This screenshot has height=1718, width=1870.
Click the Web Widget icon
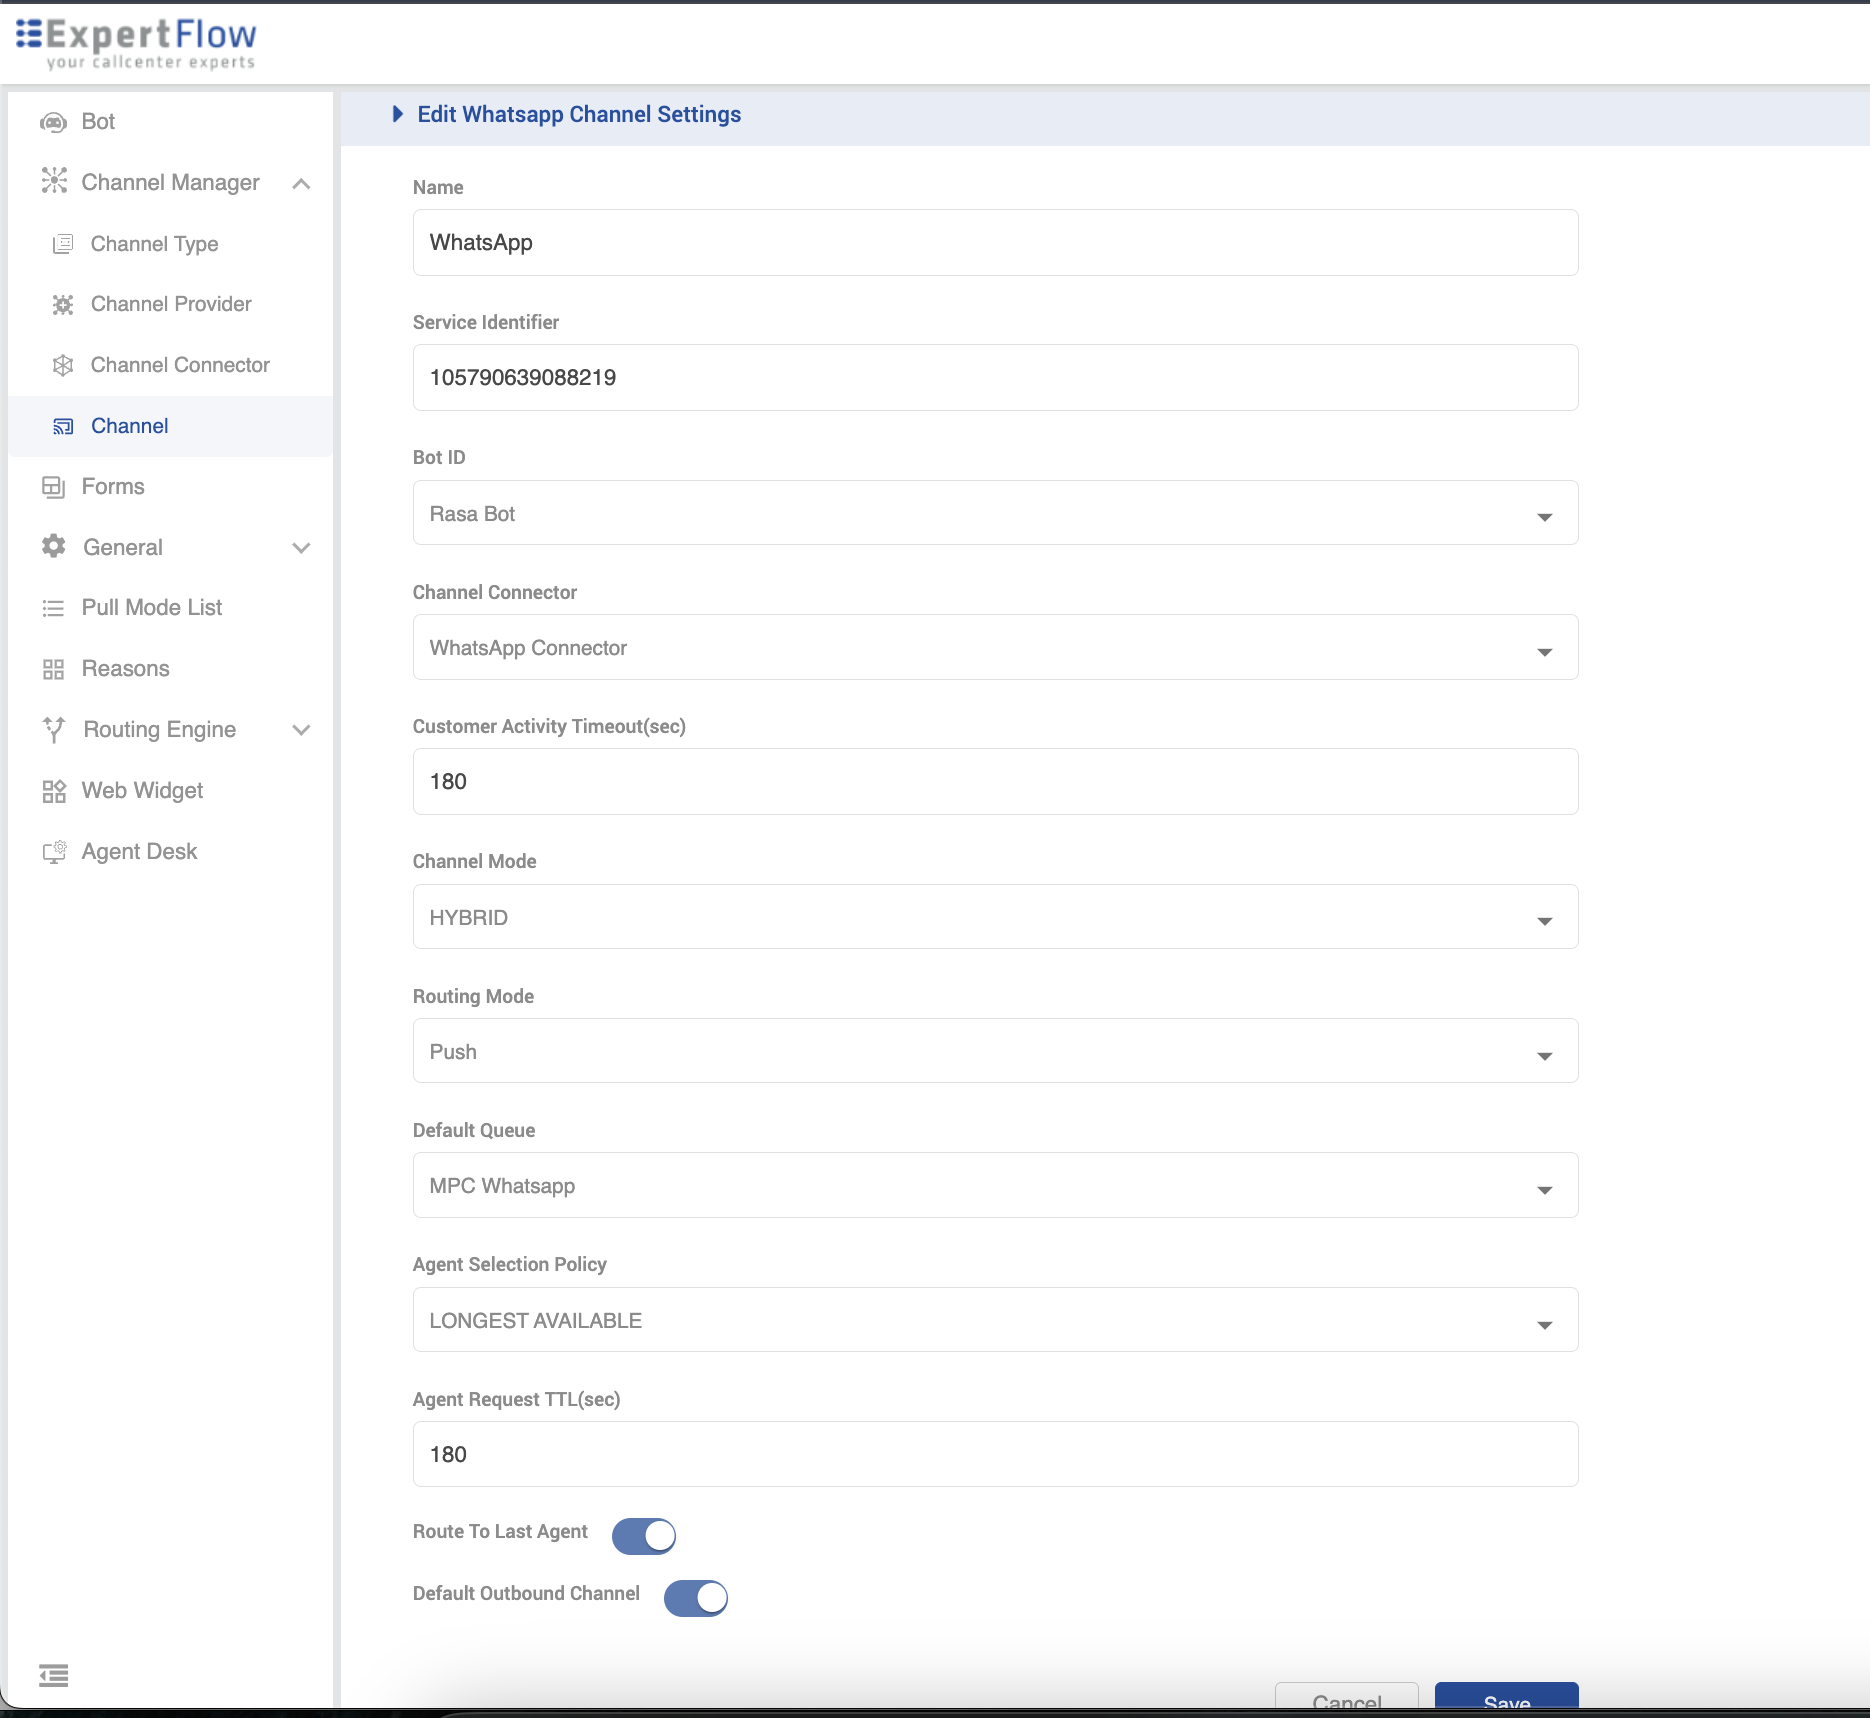(x=53, y=791)
